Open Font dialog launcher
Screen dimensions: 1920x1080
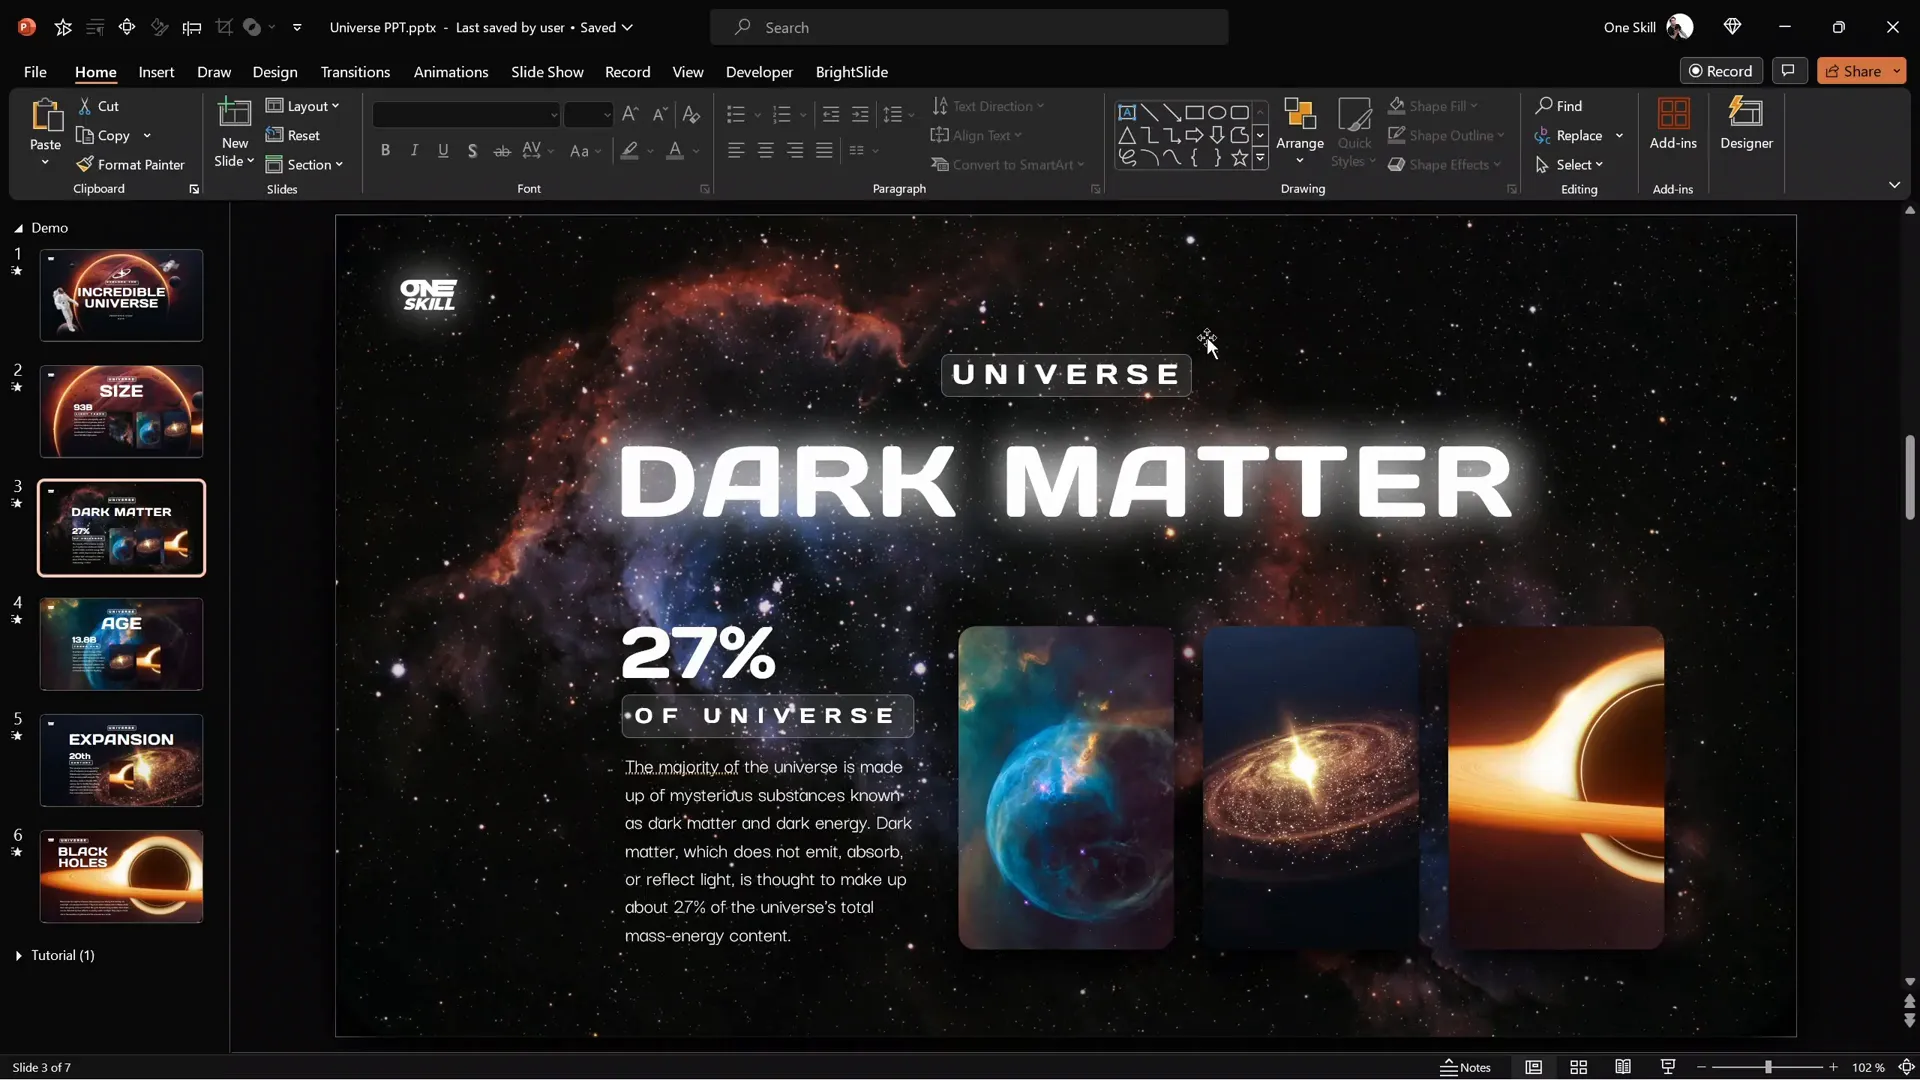click(x=705, y=189)
